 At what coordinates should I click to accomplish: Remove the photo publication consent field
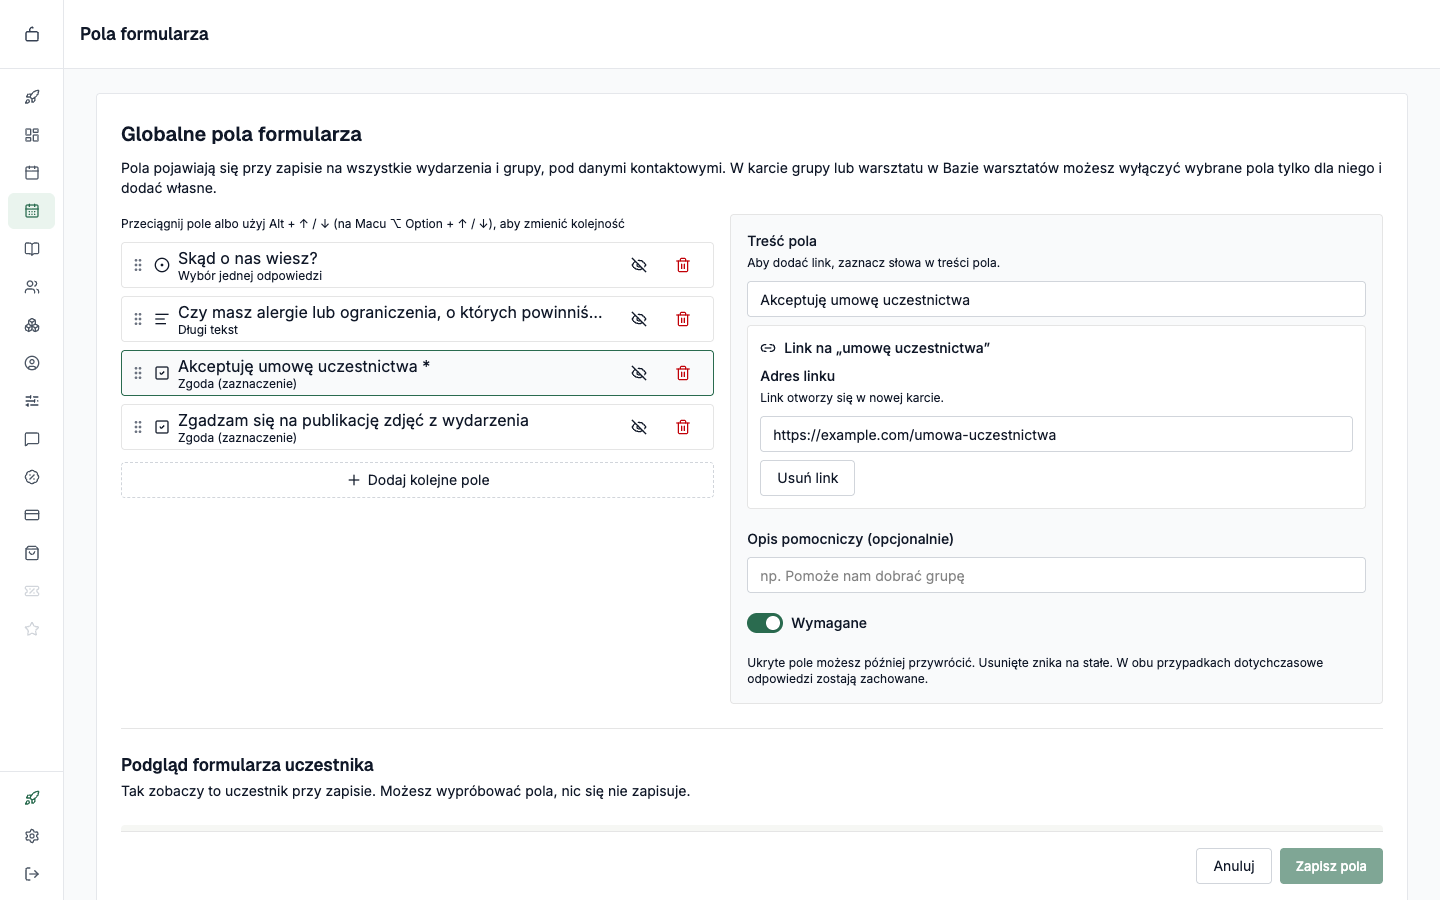coord(683,427)
